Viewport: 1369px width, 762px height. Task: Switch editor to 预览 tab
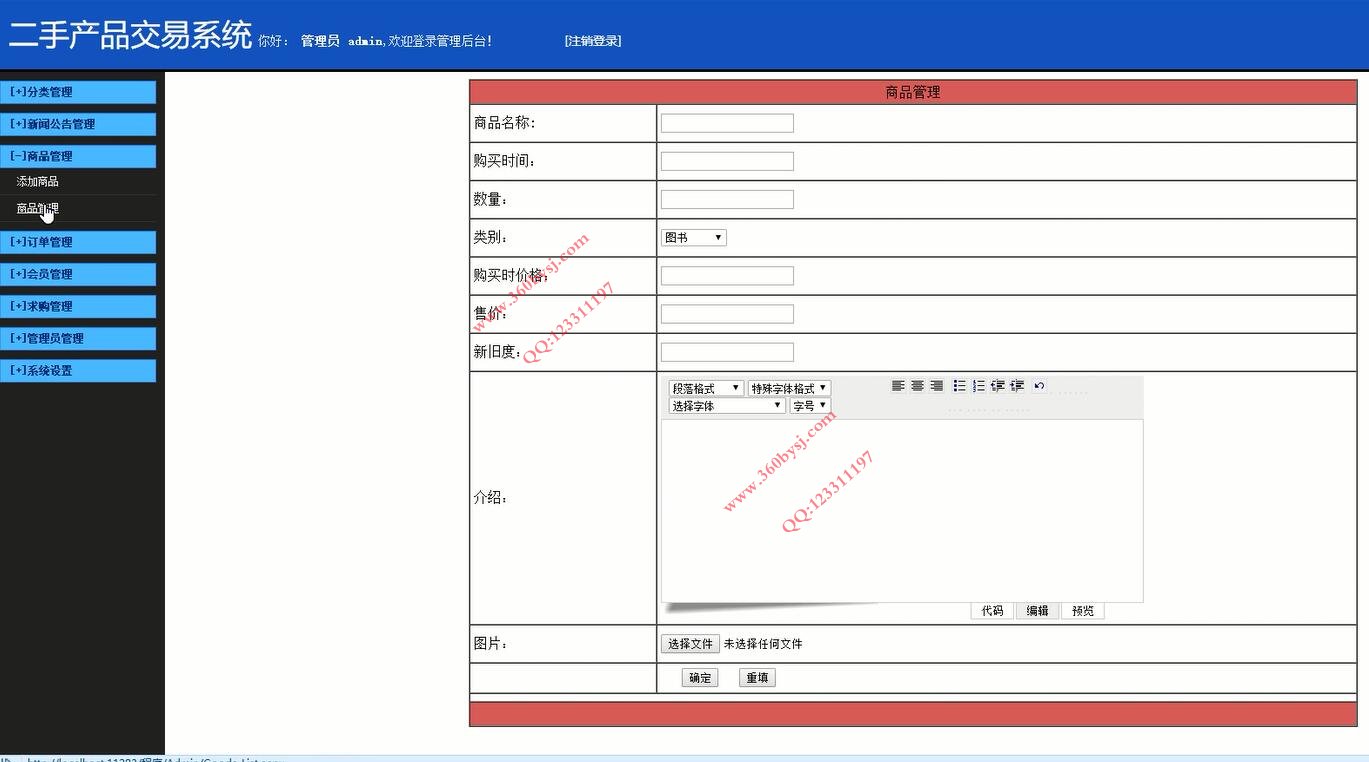[x=1083, y=611]
